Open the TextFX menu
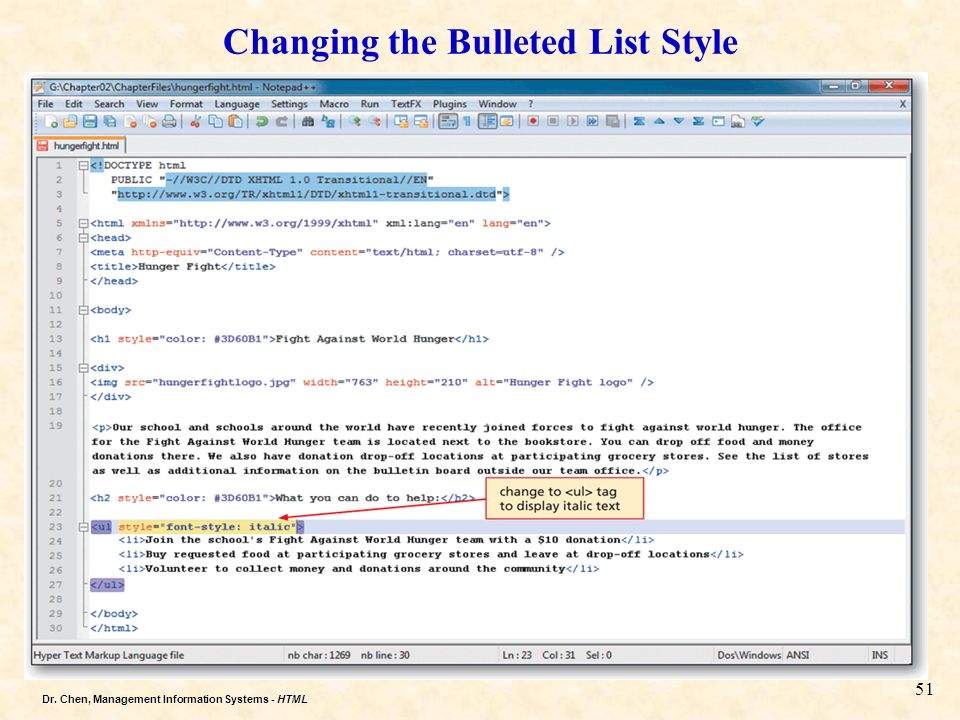This screenshot has height=720, width=960. coord(406,104)
